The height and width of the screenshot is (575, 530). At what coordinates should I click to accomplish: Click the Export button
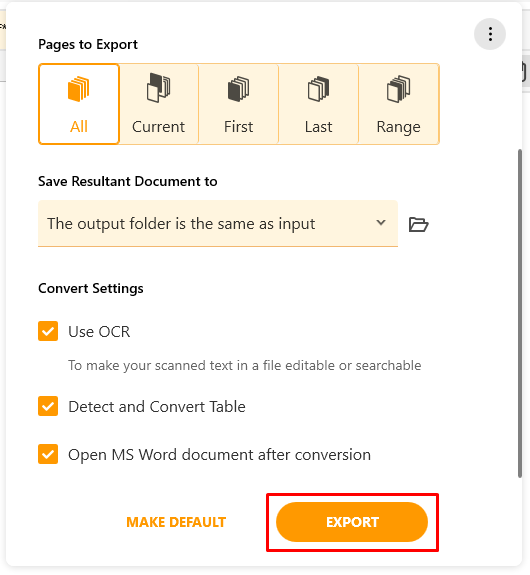point(352,522)
